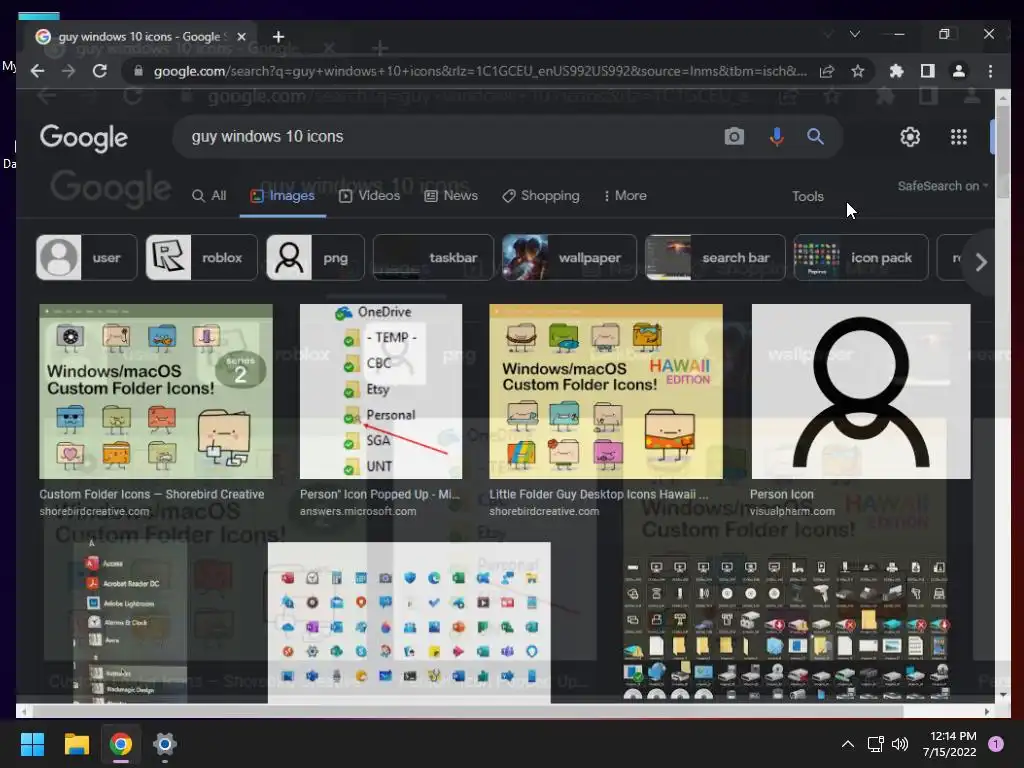Open the Tools filter options
This screenshot has width=1024, height=768.
point(808,196)
